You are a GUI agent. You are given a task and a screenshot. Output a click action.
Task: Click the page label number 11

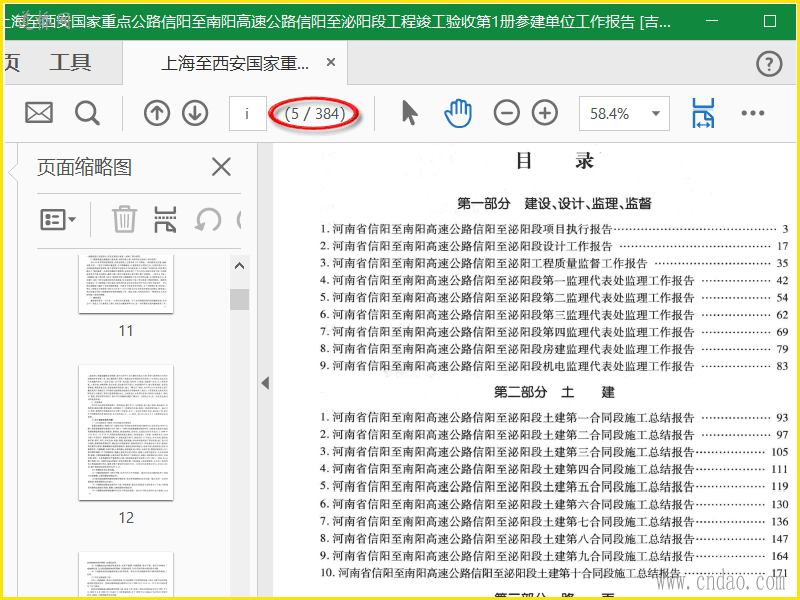tap(126, 331)
